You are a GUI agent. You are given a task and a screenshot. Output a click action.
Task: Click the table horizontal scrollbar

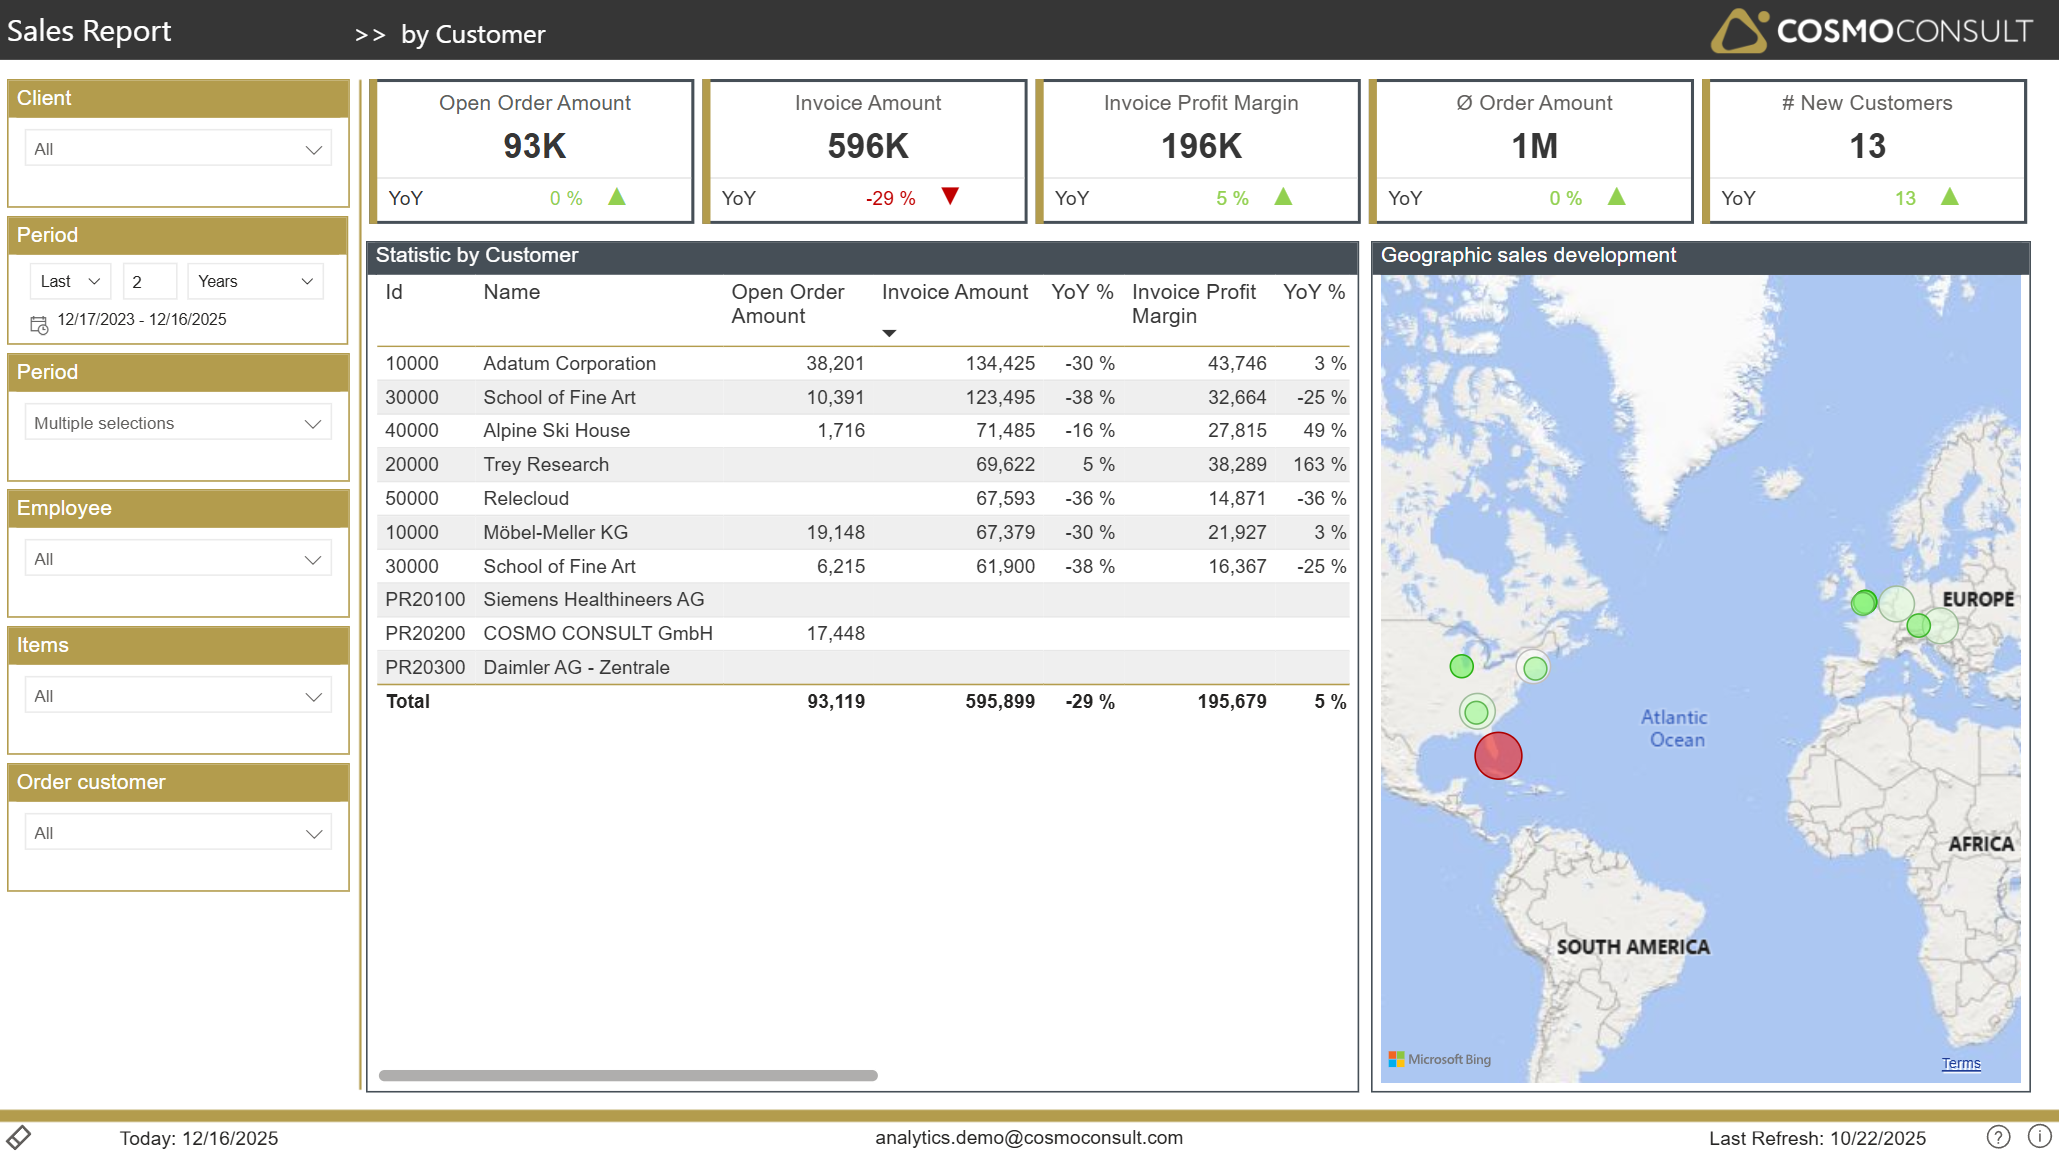[628, 1075]
